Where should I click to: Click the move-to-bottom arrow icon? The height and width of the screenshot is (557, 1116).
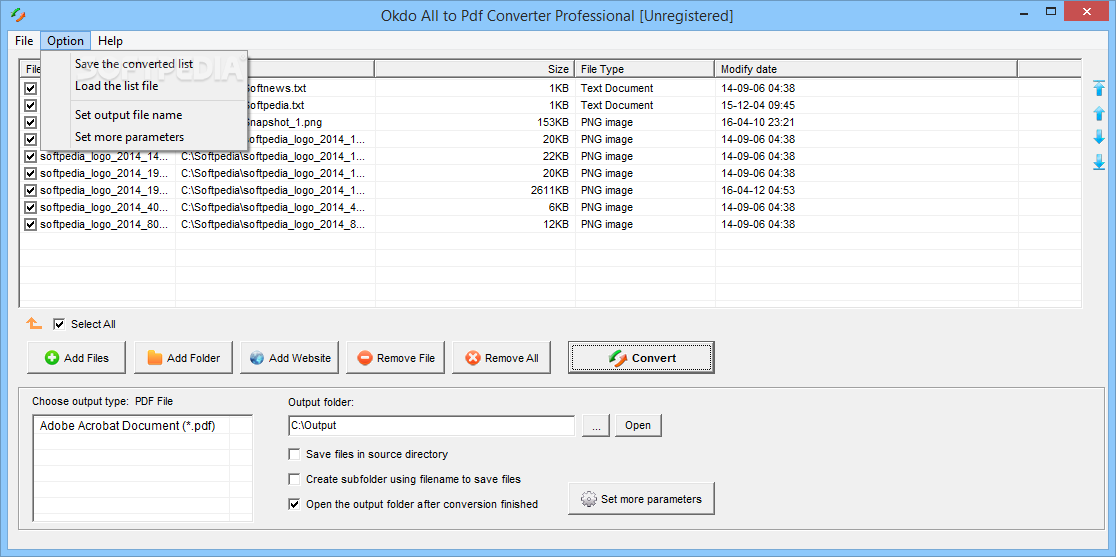1099,162
